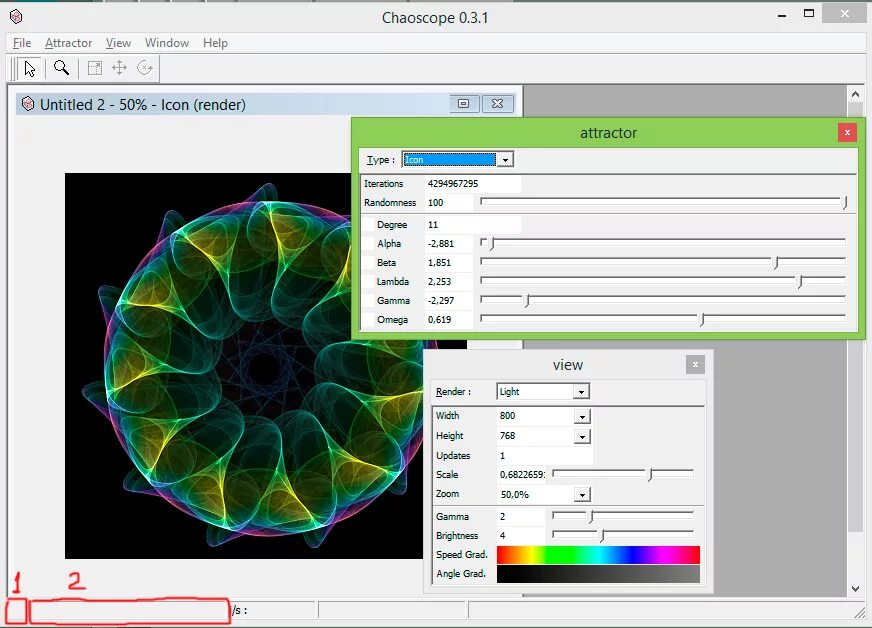The image size is (872, 628).
Task: Close the green attractor panel
Action: [847, 132]
